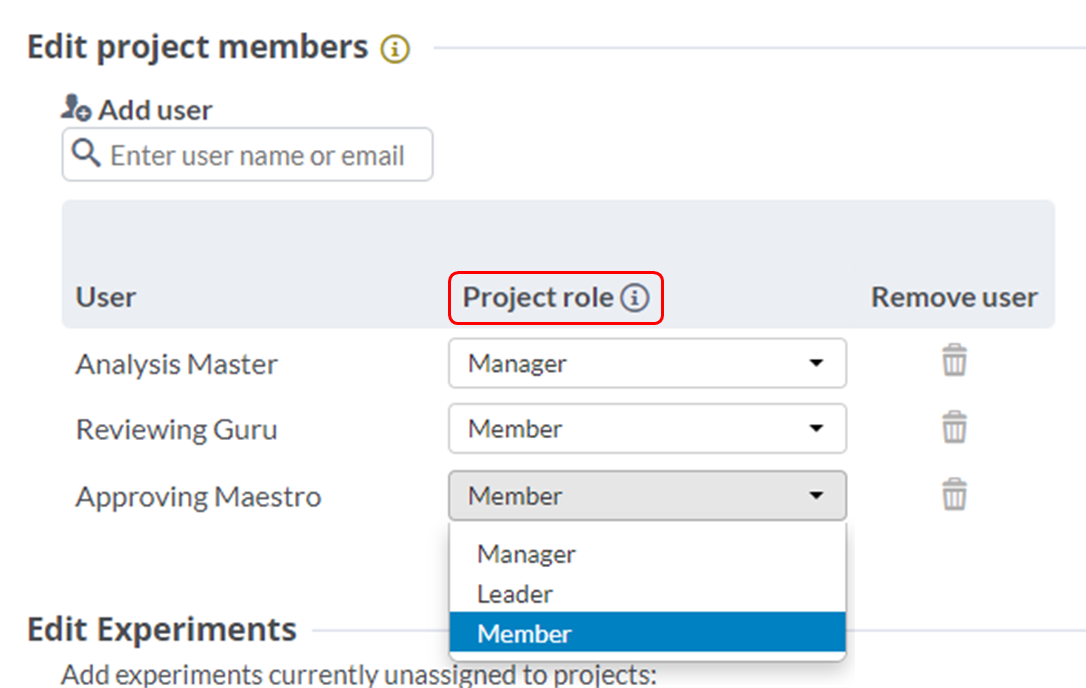Choose Manager from the open dropdown list
This screenshot has height=688, width=1086.
coord(526,554)
